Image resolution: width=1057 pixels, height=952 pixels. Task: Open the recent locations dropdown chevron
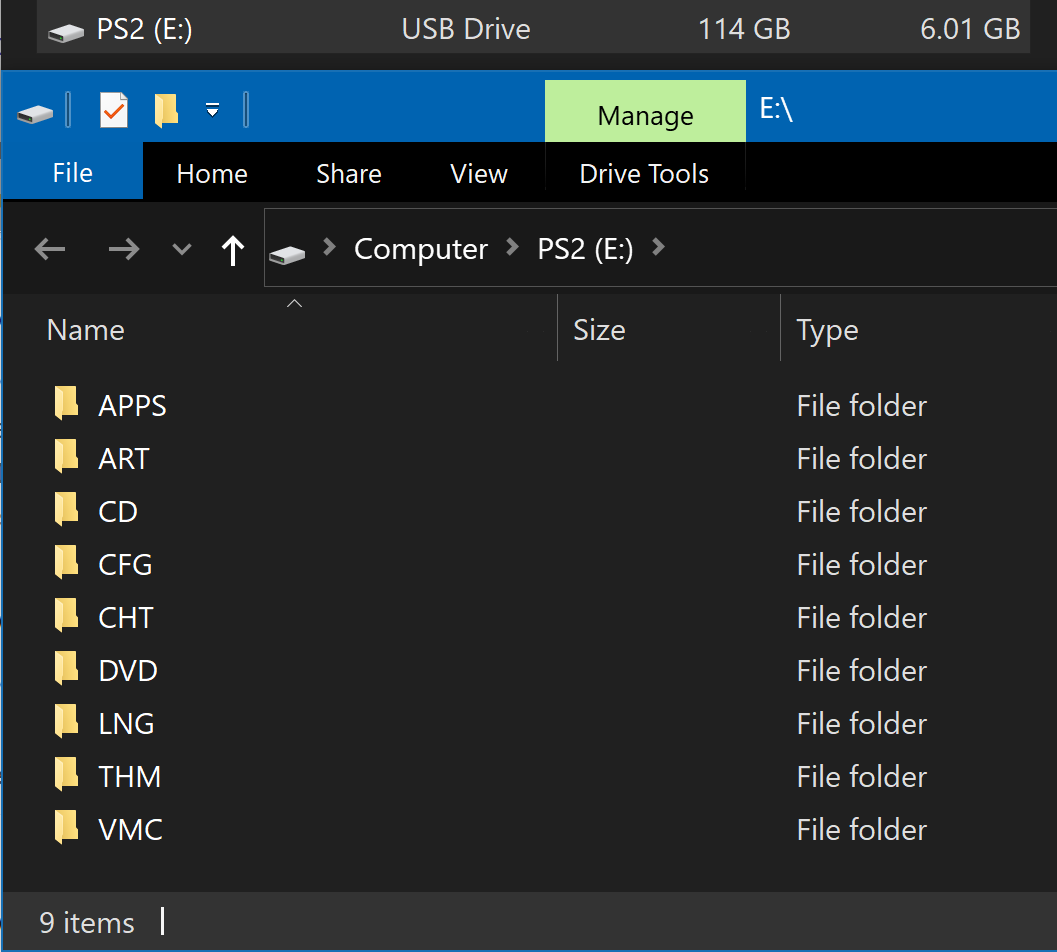(x=181, y=249)
